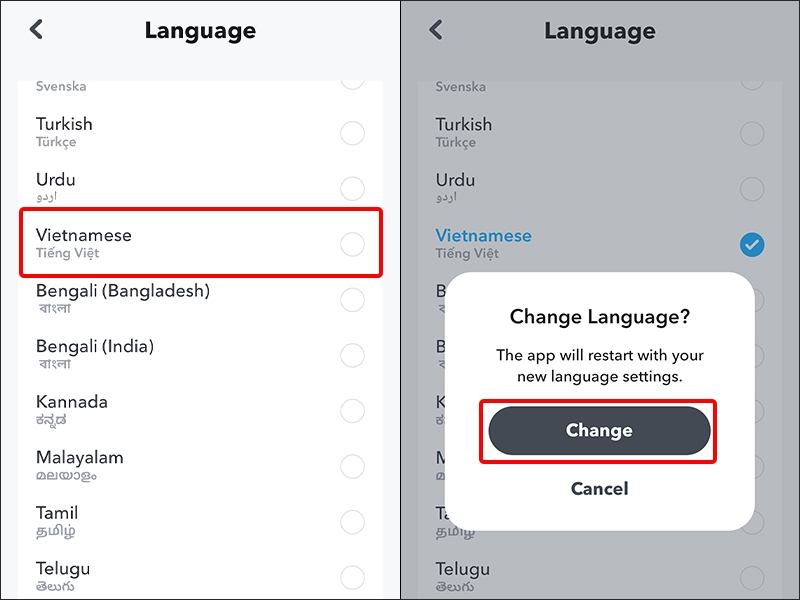
Task: Select the Turkish language row label
Action: coord(64,124)
